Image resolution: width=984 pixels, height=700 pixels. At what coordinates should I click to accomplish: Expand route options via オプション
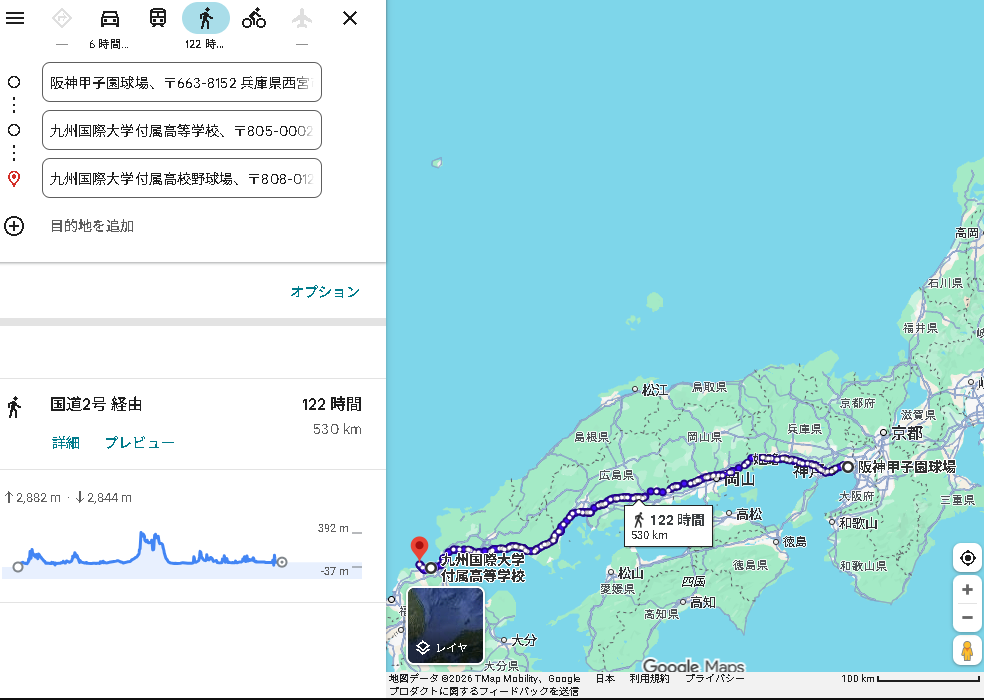click(x=325, y=292)
